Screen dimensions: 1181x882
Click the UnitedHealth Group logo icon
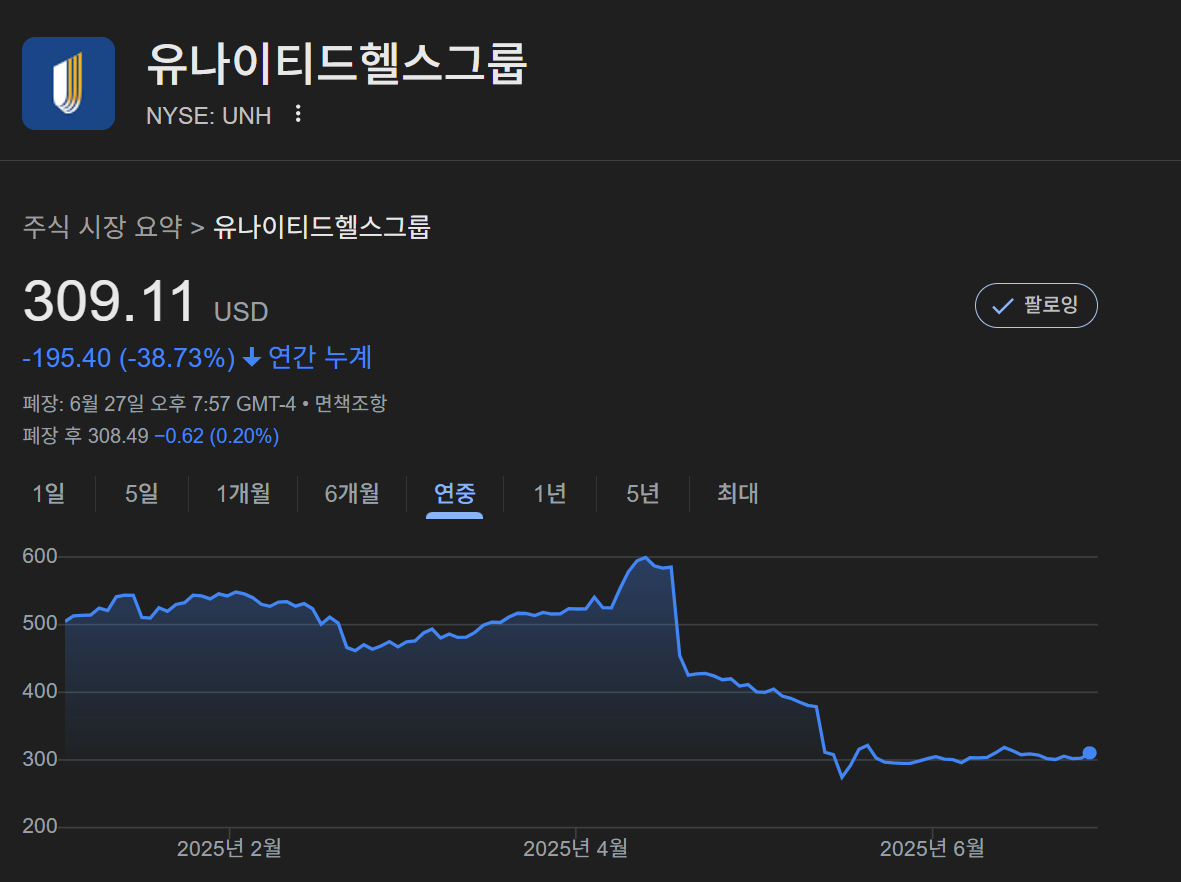click(69, 84)
